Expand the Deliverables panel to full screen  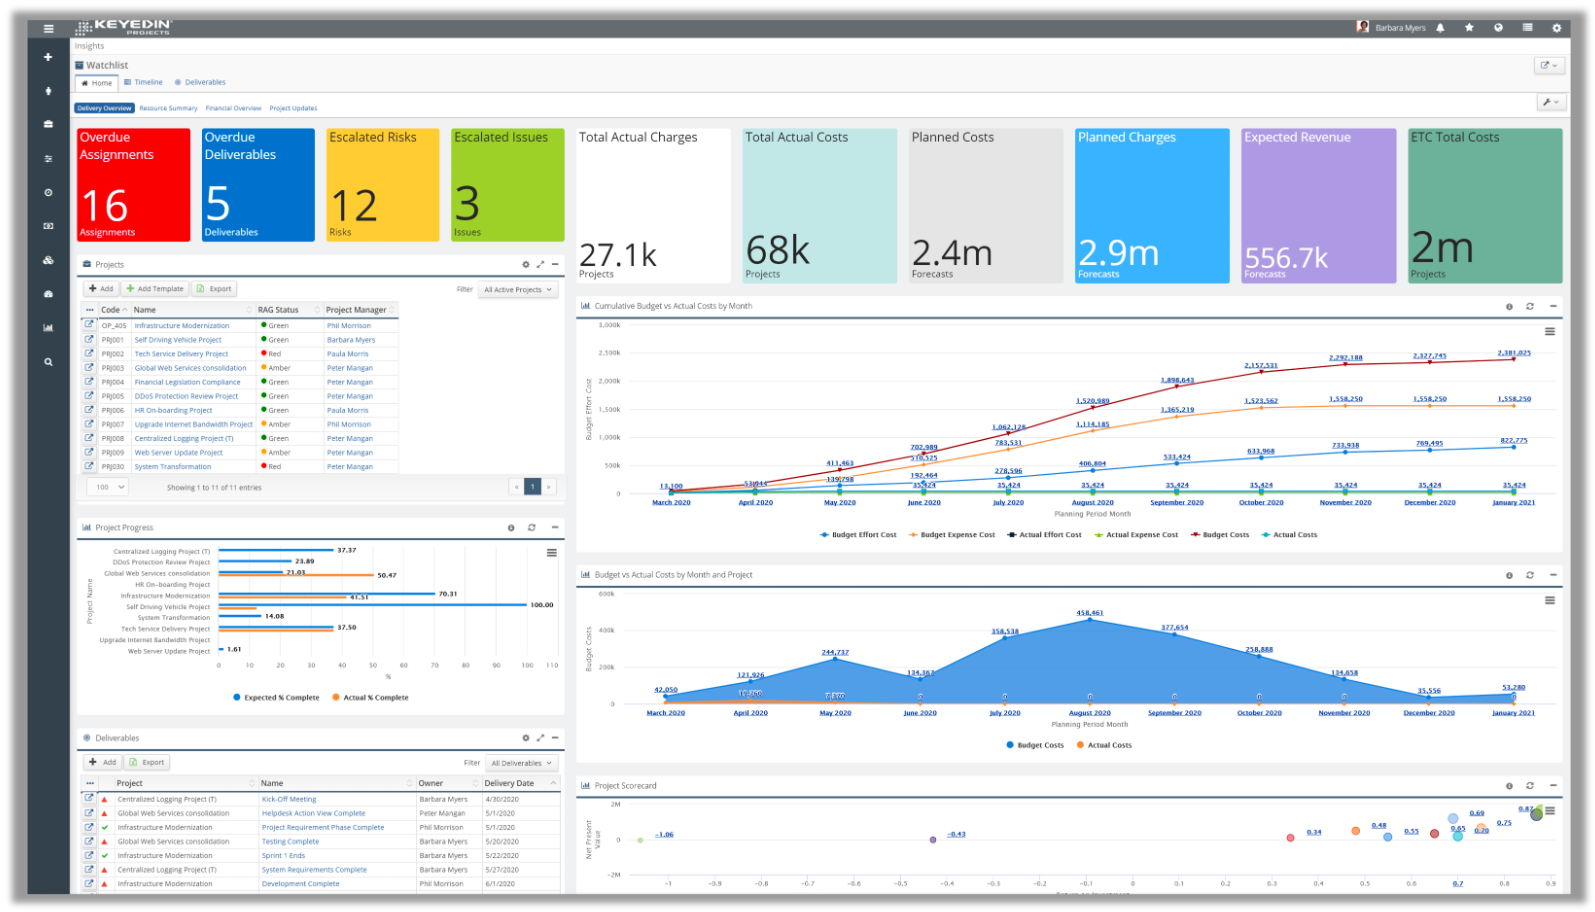tap(540, 738)
